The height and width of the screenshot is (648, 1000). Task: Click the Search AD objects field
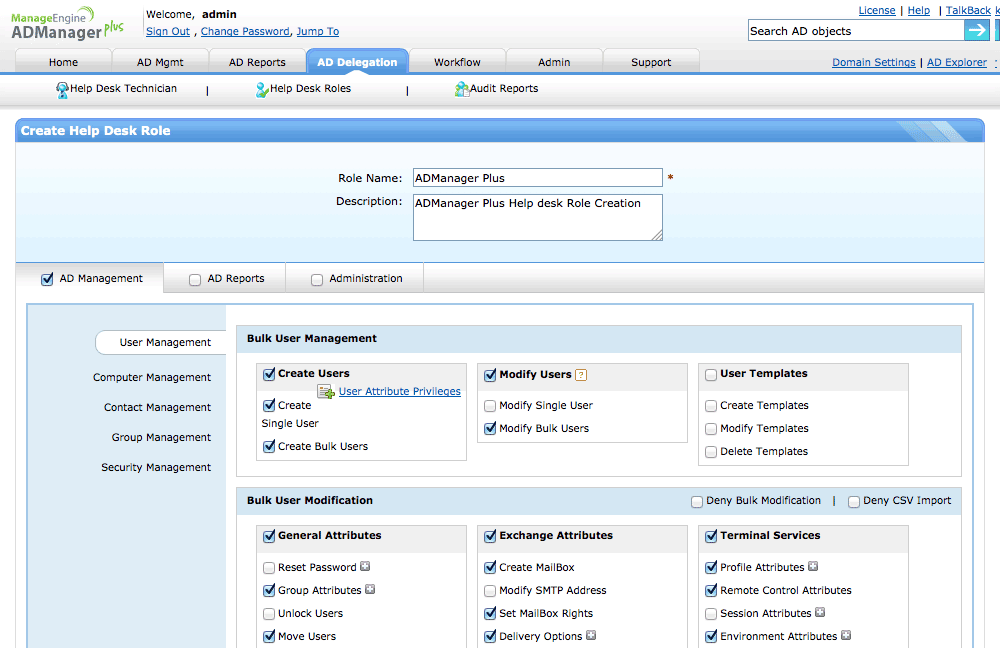click(856, 31)
